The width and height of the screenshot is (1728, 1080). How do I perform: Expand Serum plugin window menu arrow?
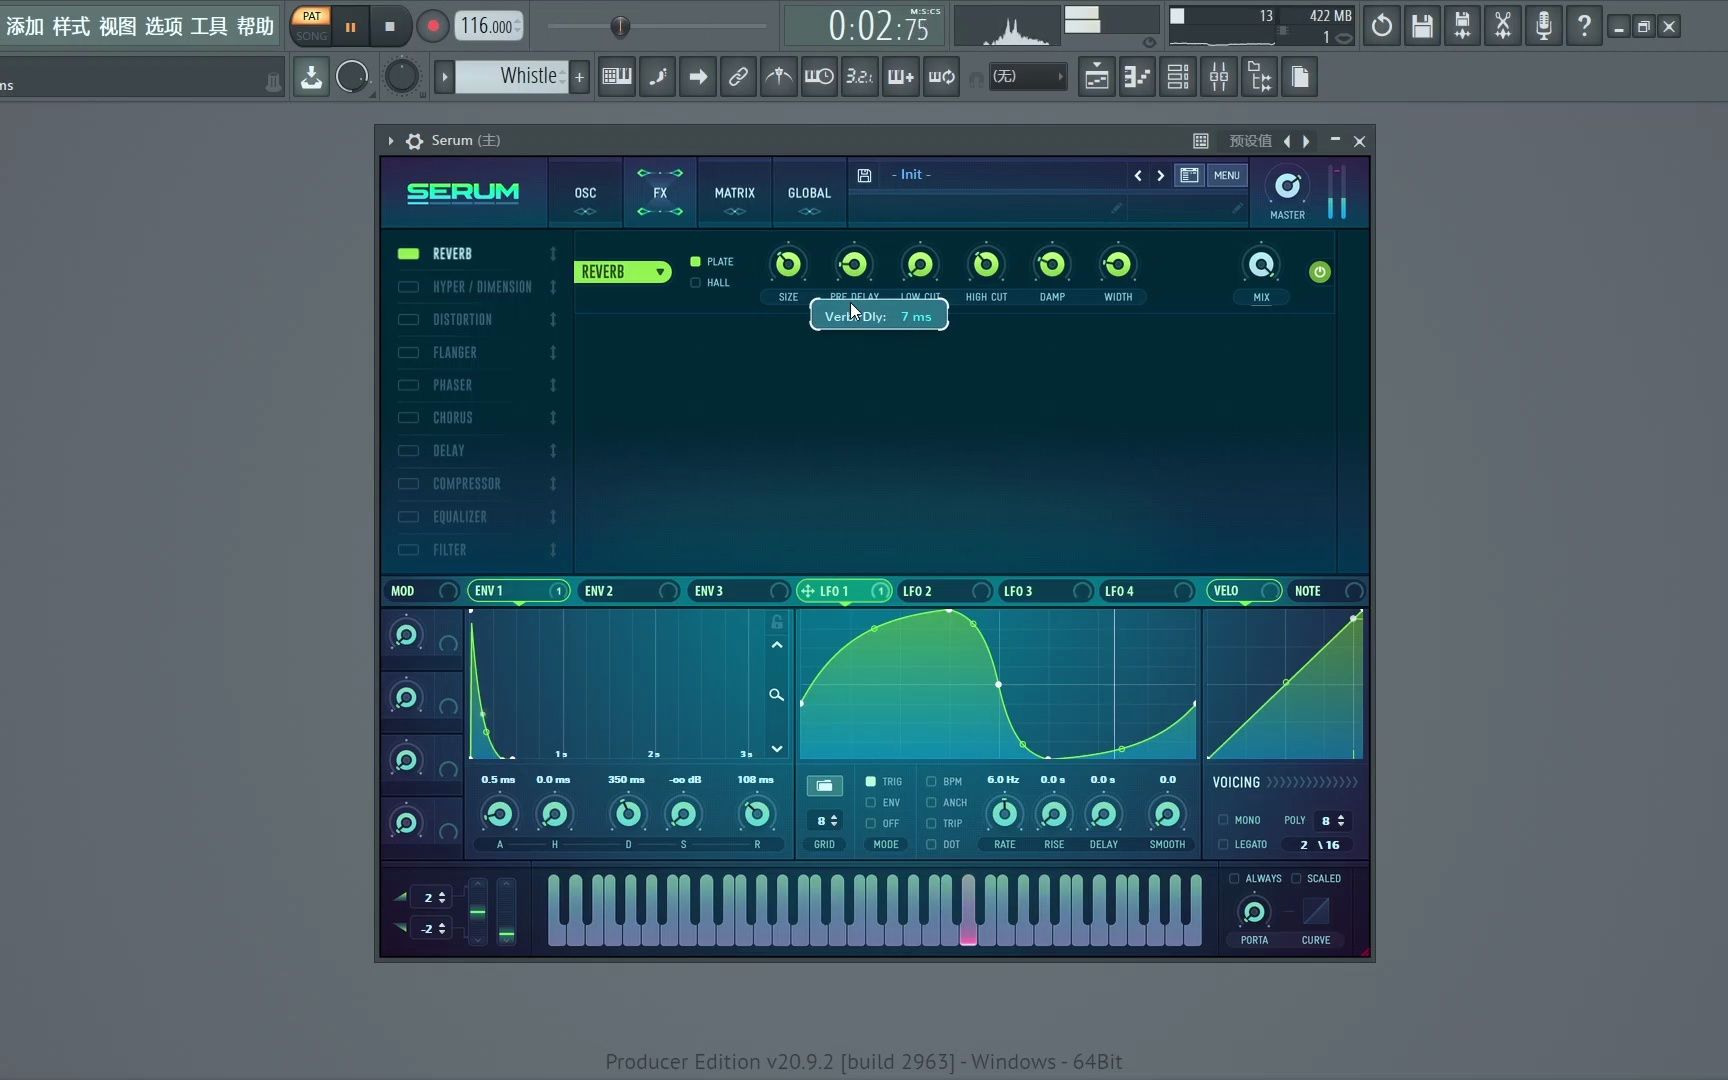[x=391, y=141]
